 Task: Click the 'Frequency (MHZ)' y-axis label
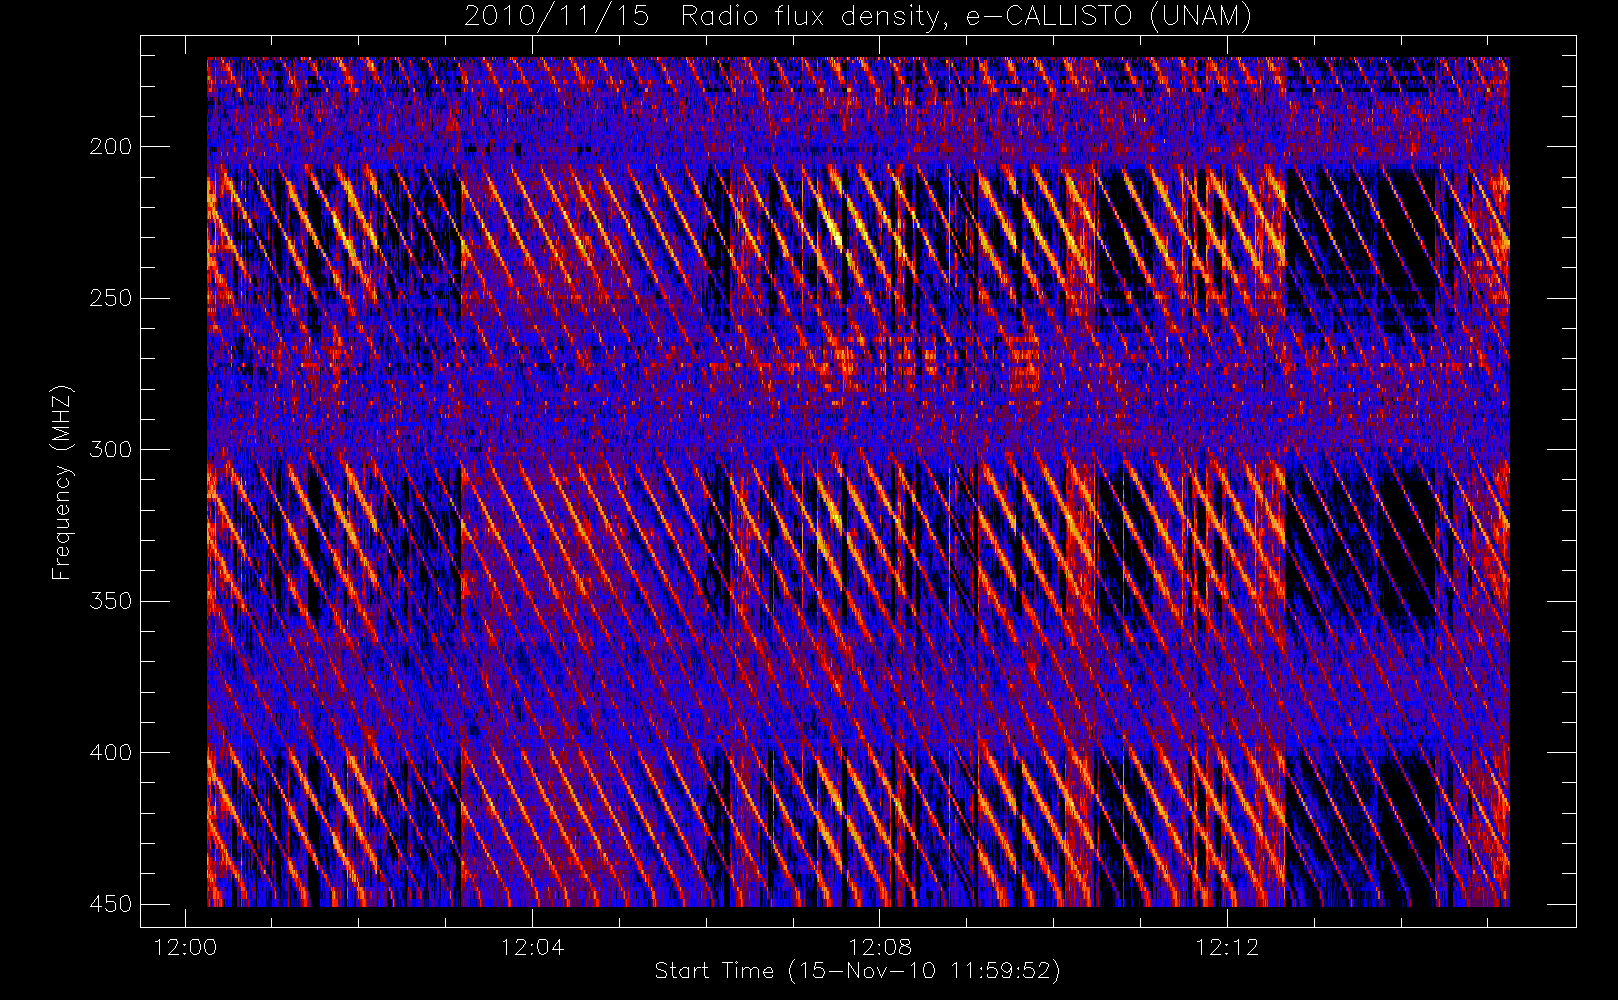[x=62, y=482]
